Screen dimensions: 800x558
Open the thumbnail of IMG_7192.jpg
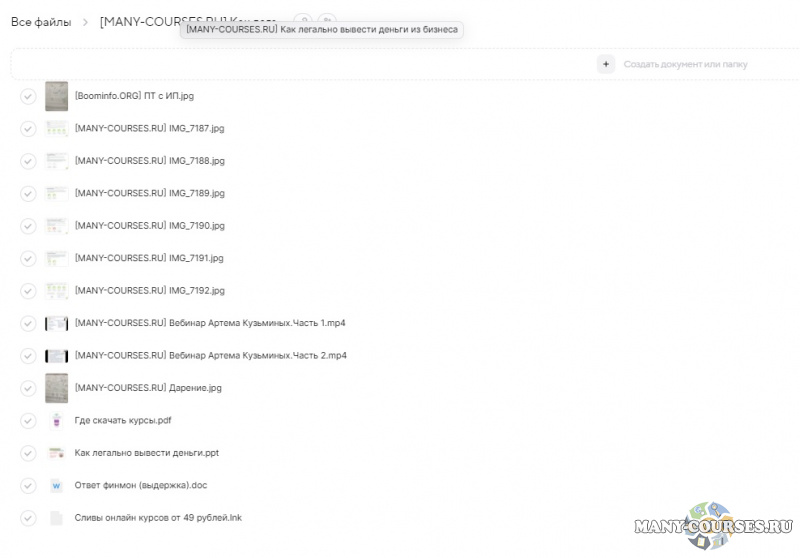[56, 291]
